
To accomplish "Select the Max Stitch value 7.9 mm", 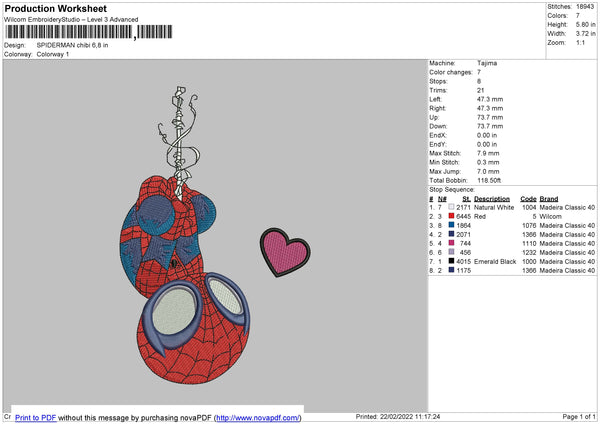I will click(x=488, y=153).
